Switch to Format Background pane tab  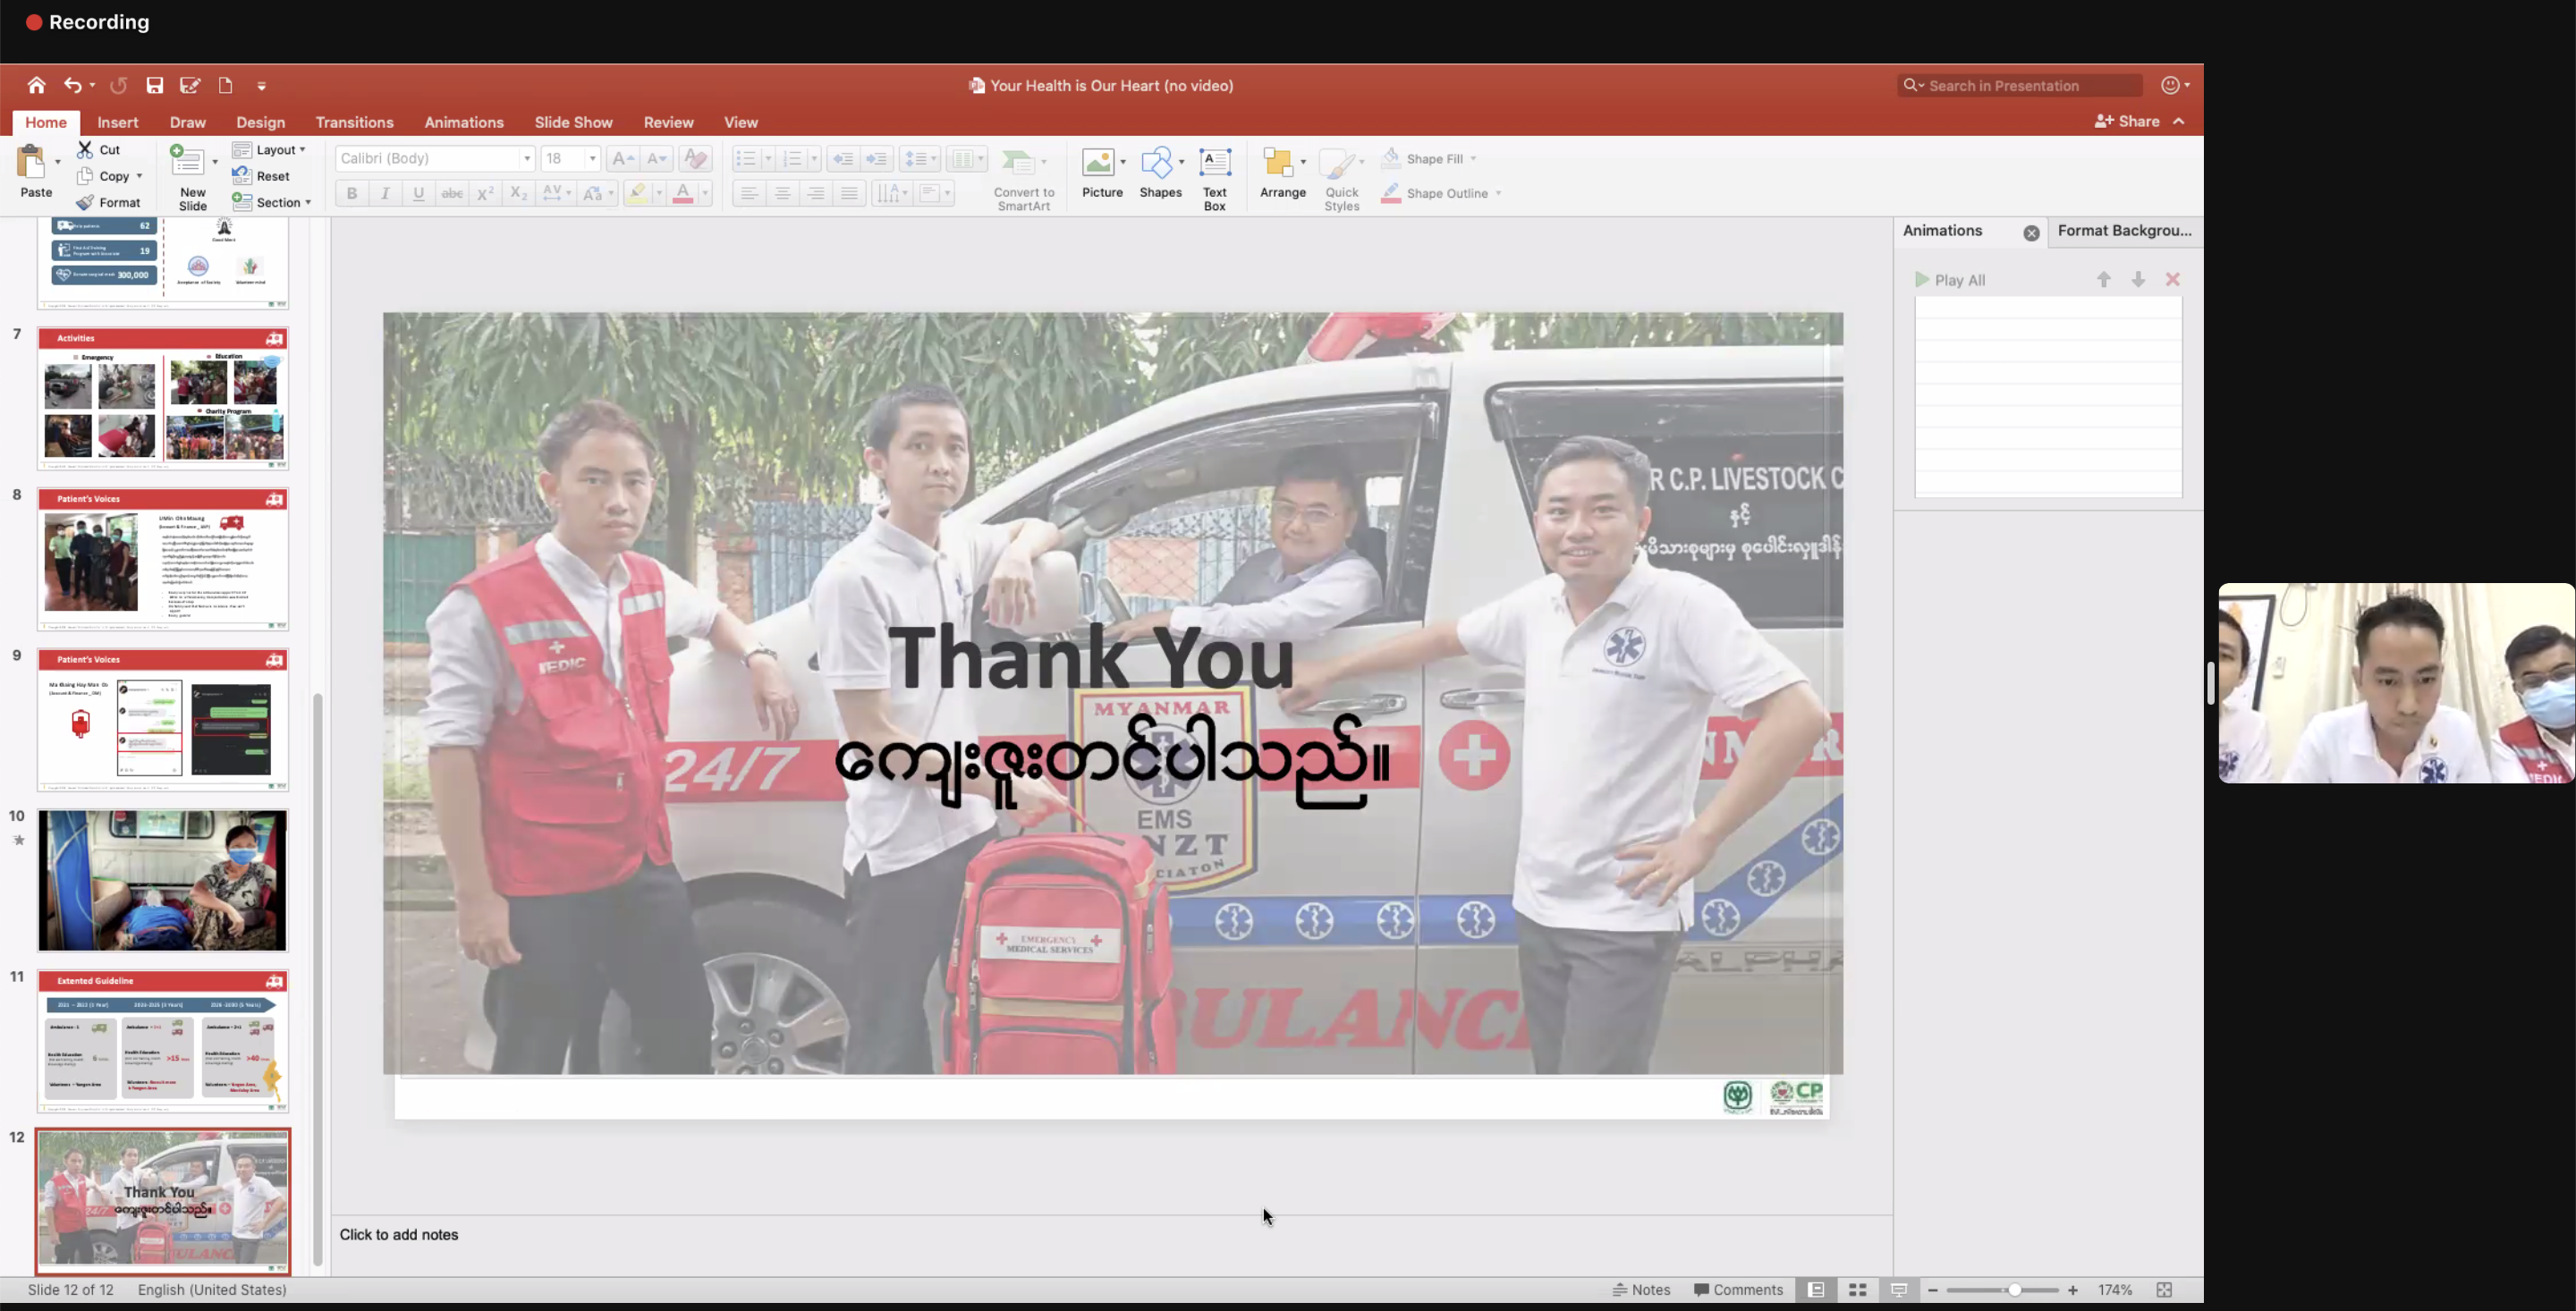point(2123,231)
